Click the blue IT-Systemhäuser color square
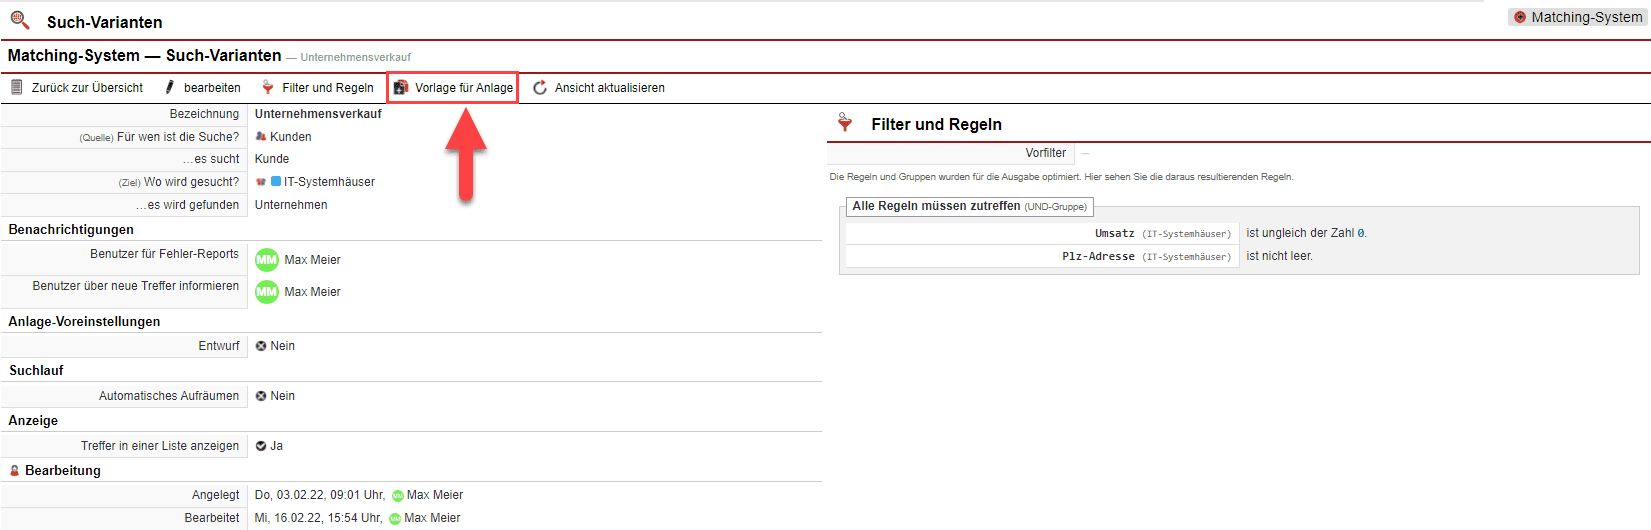 [x=276, y=182]
